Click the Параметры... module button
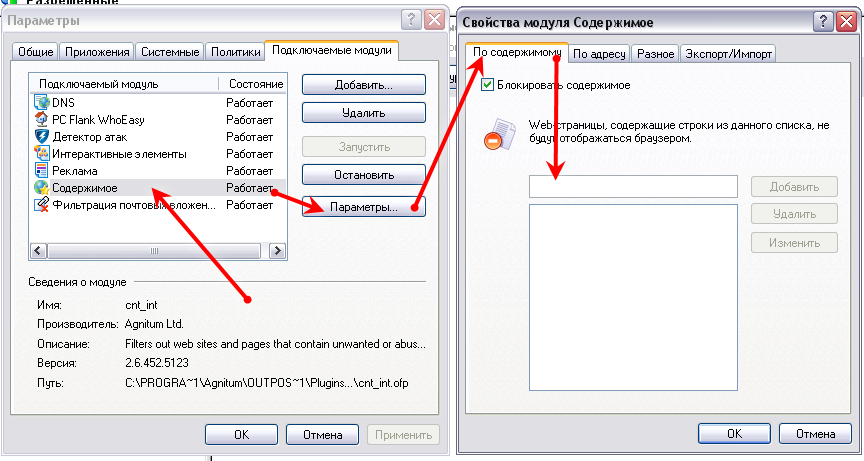Viewport: 864px width, 461px height. pos(364,207)
